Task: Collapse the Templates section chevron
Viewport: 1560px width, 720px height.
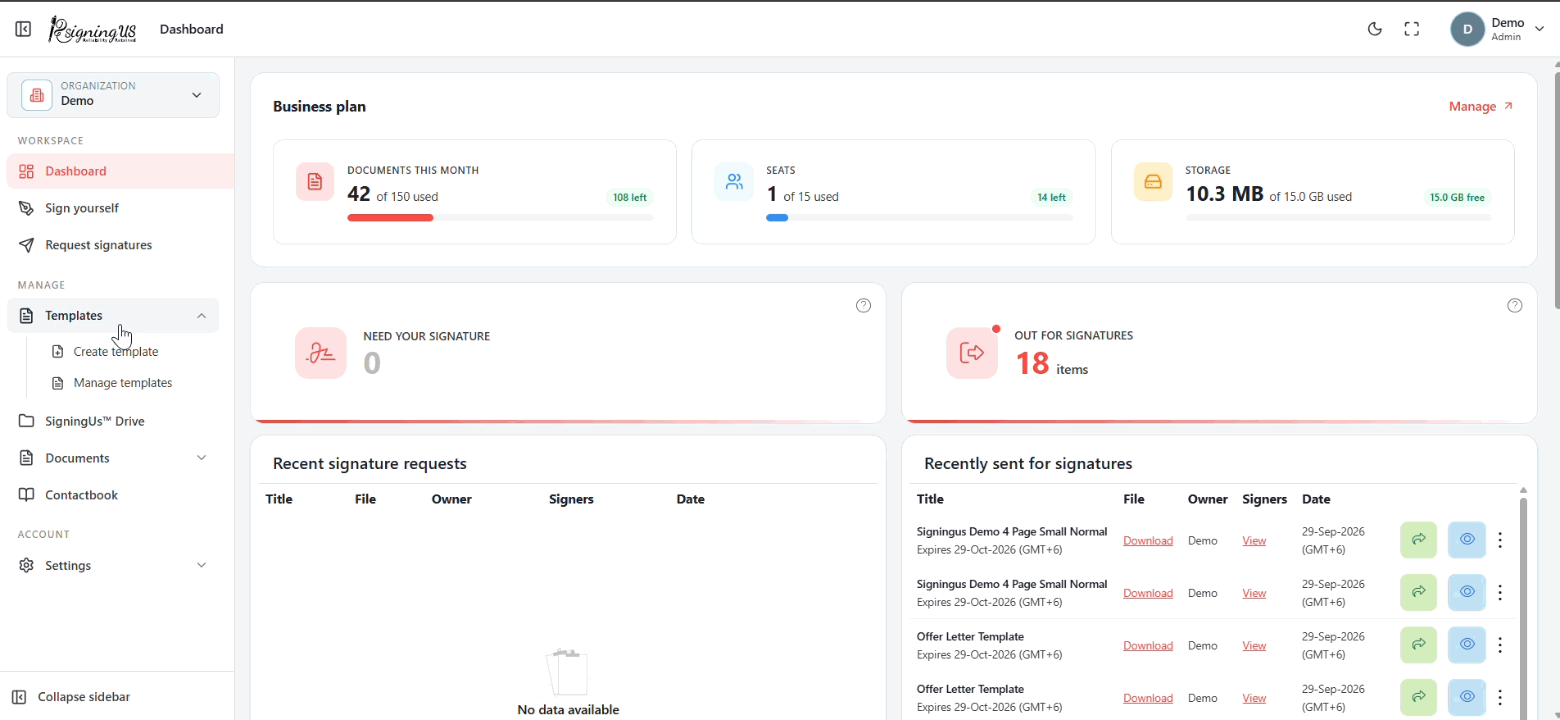Action: click(201, 315)
